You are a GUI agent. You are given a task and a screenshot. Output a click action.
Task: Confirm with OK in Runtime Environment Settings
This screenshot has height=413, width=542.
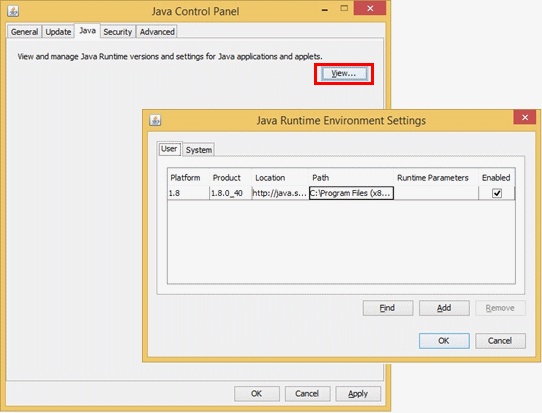pyautogui.click(x=444, y=341)
